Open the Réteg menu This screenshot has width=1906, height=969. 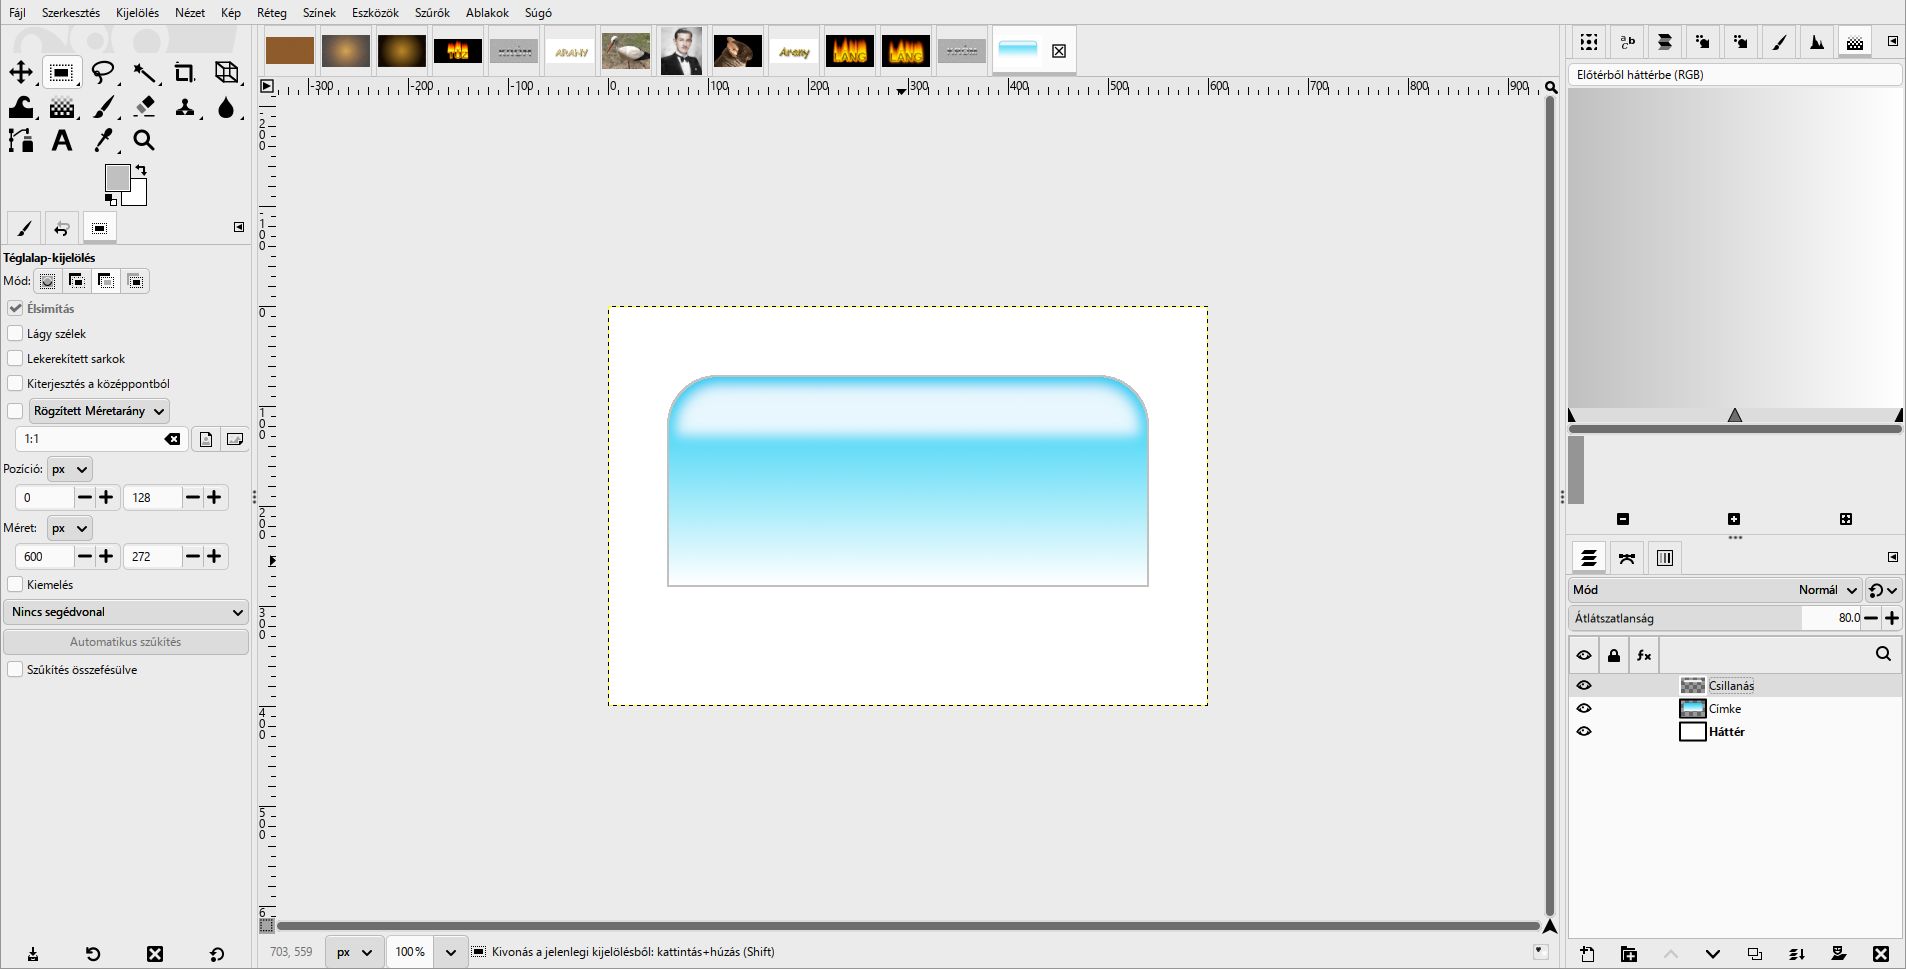[x=272, y=13]
